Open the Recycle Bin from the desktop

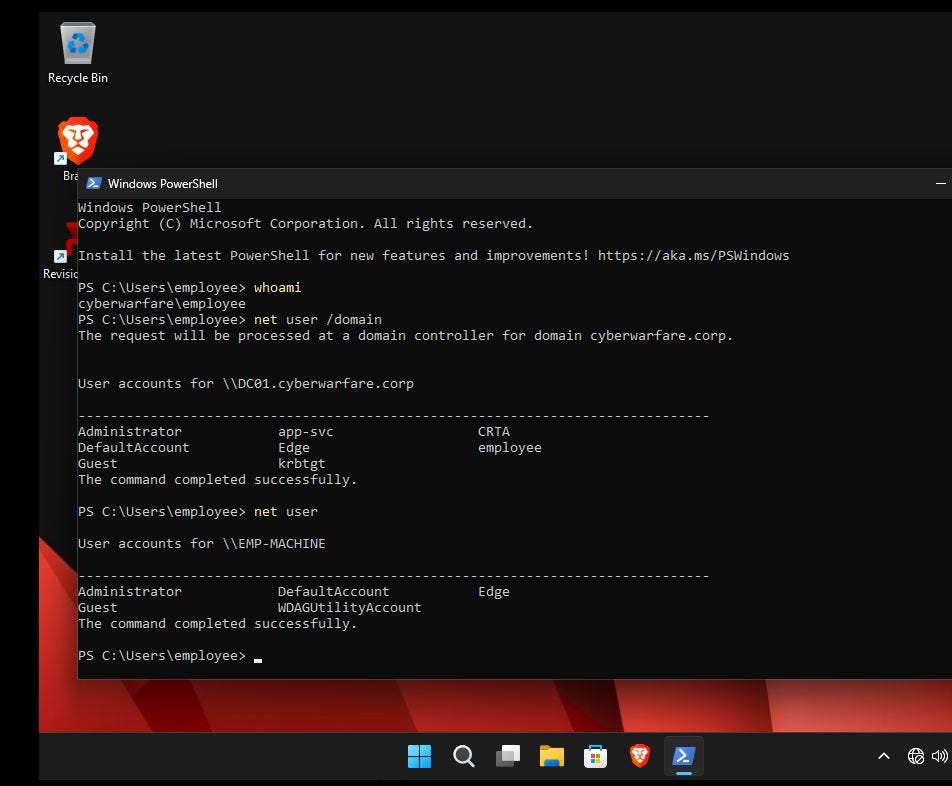(x=77, y=45)
